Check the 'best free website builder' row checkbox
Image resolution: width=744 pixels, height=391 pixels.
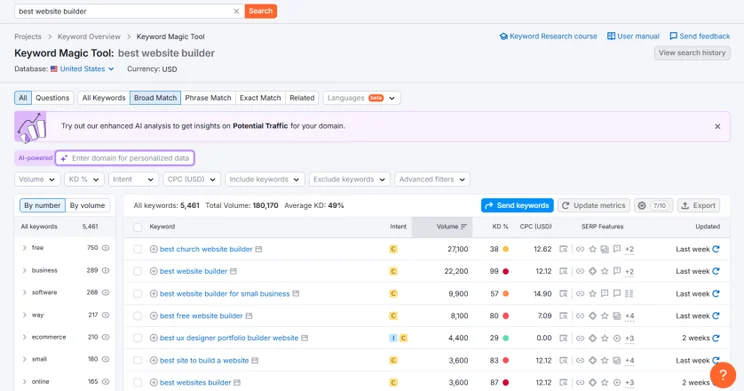[x=138, y=316]
